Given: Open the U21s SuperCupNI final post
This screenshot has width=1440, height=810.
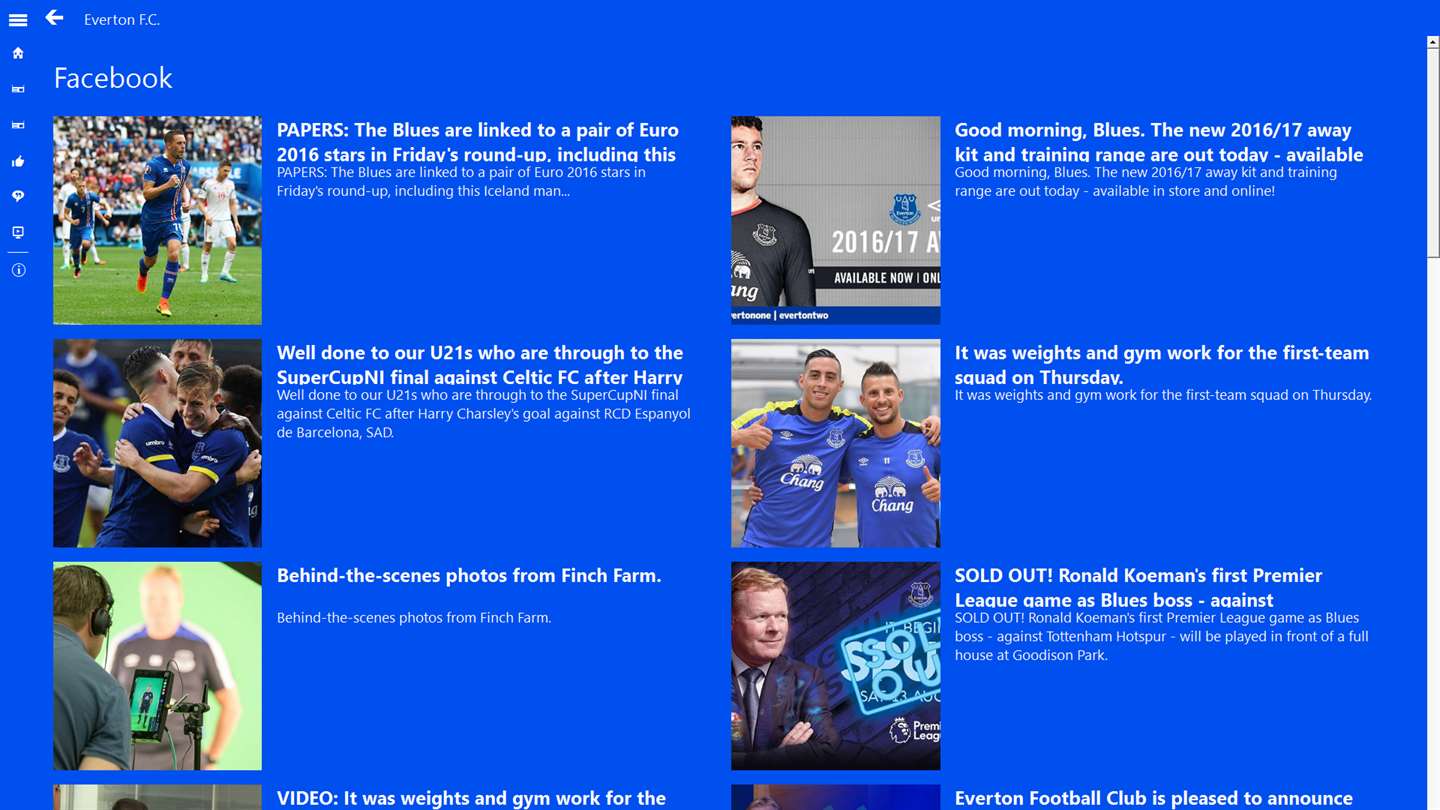Looking at the screenshot, I should 480,365.
